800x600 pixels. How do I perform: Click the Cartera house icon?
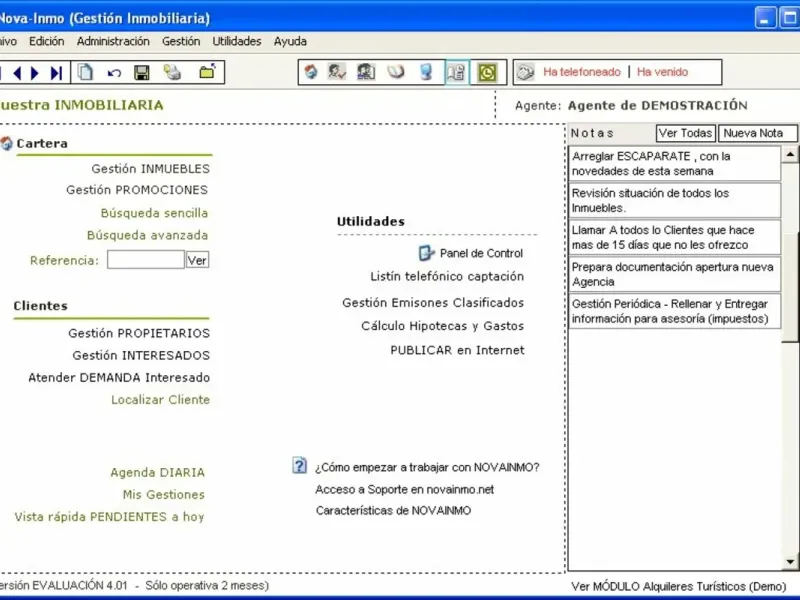[x=6, y=143]
